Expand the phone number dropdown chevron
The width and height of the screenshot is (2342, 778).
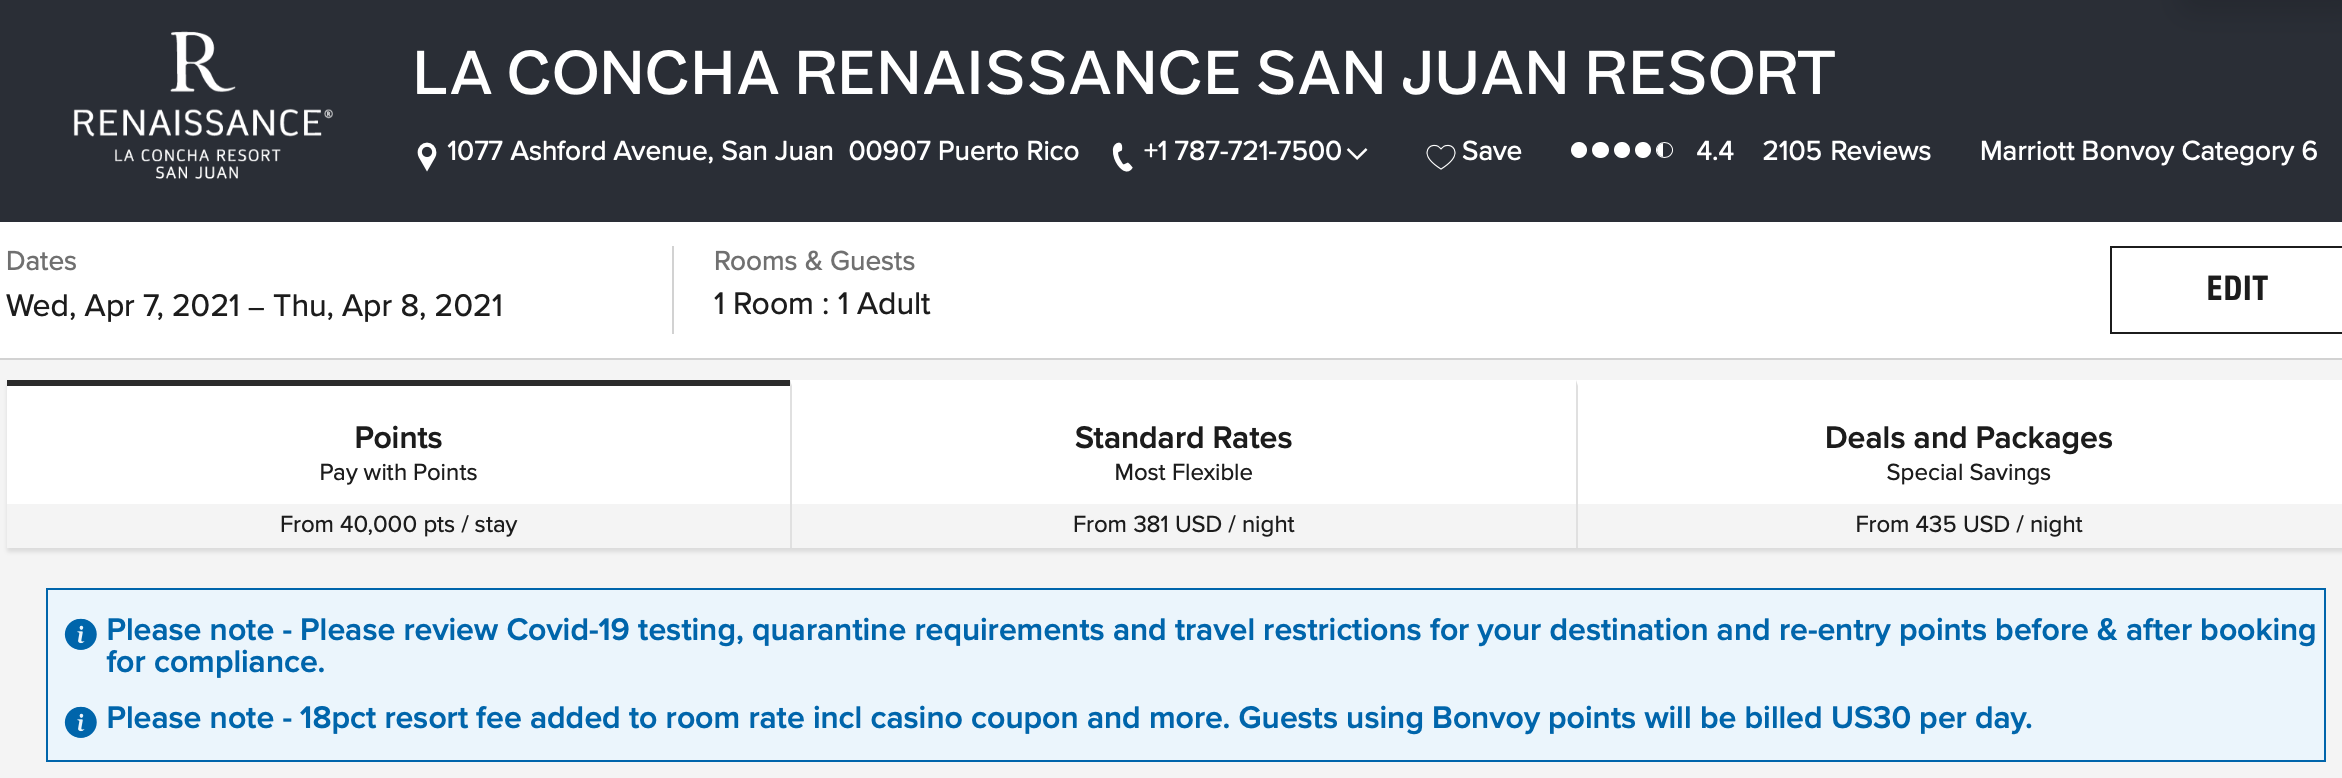pos(1357,153)
